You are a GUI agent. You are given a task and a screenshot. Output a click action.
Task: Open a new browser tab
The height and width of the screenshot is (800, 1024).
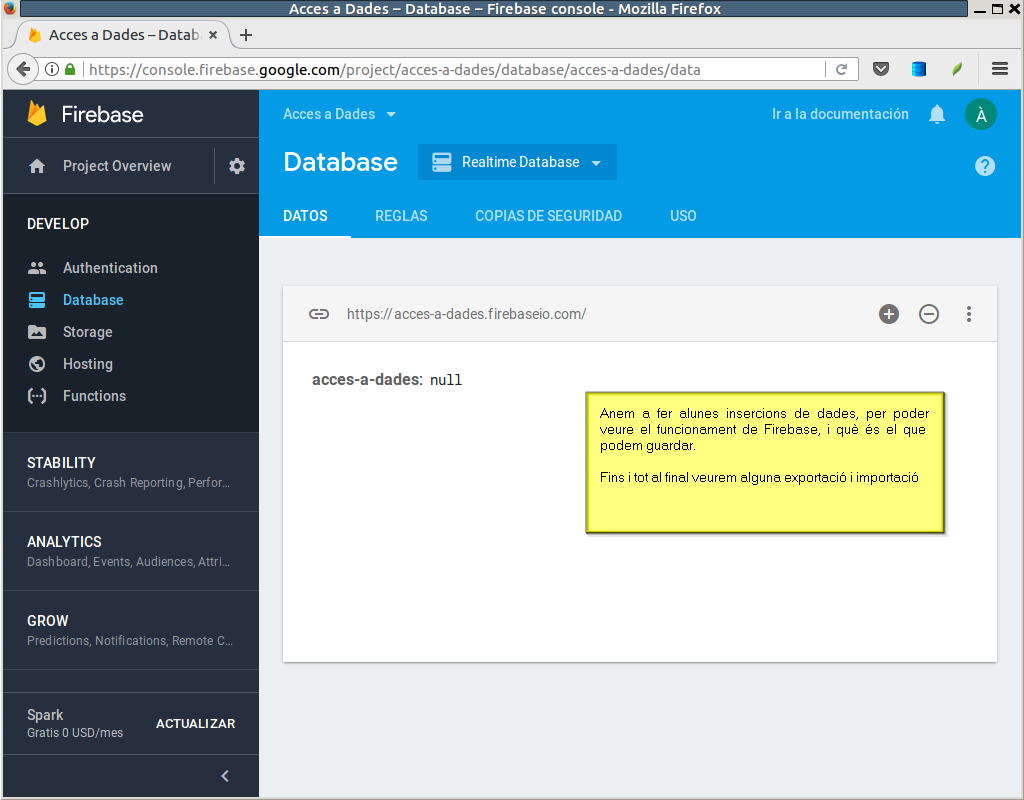[246, 35]
